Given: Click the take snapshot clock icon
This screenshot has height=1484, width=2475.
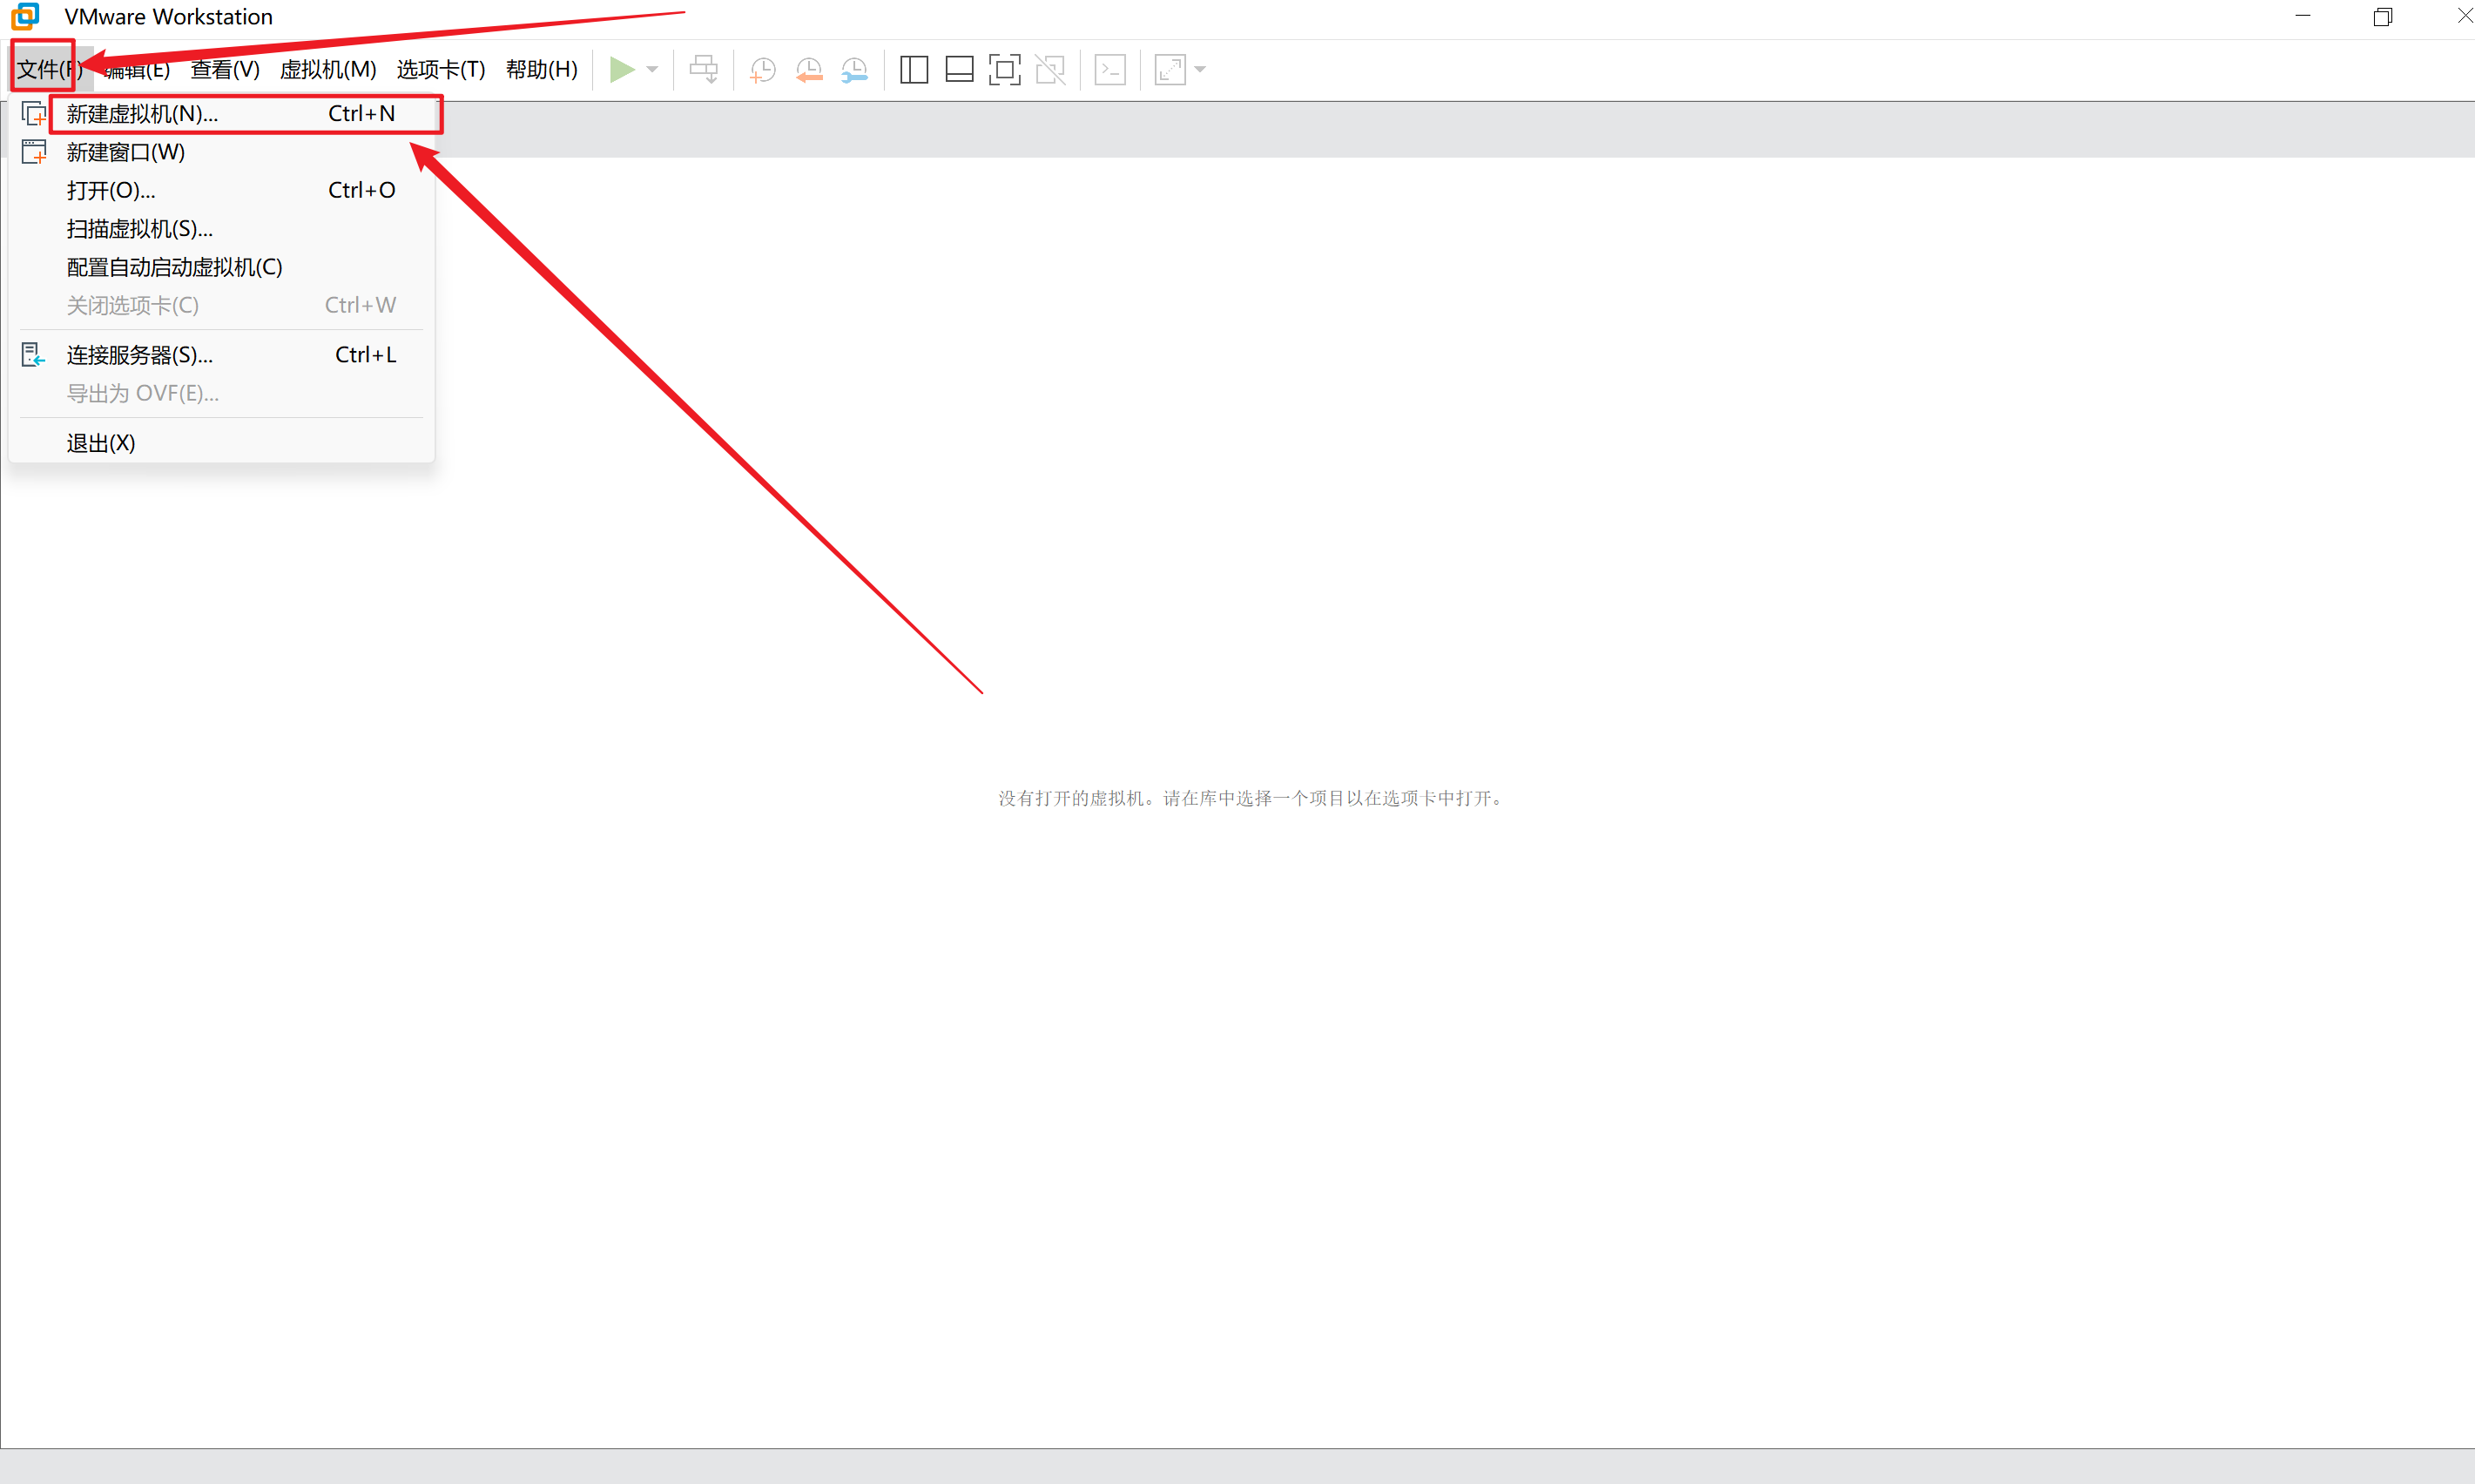Looking at the screenshot, I should 763,70.
